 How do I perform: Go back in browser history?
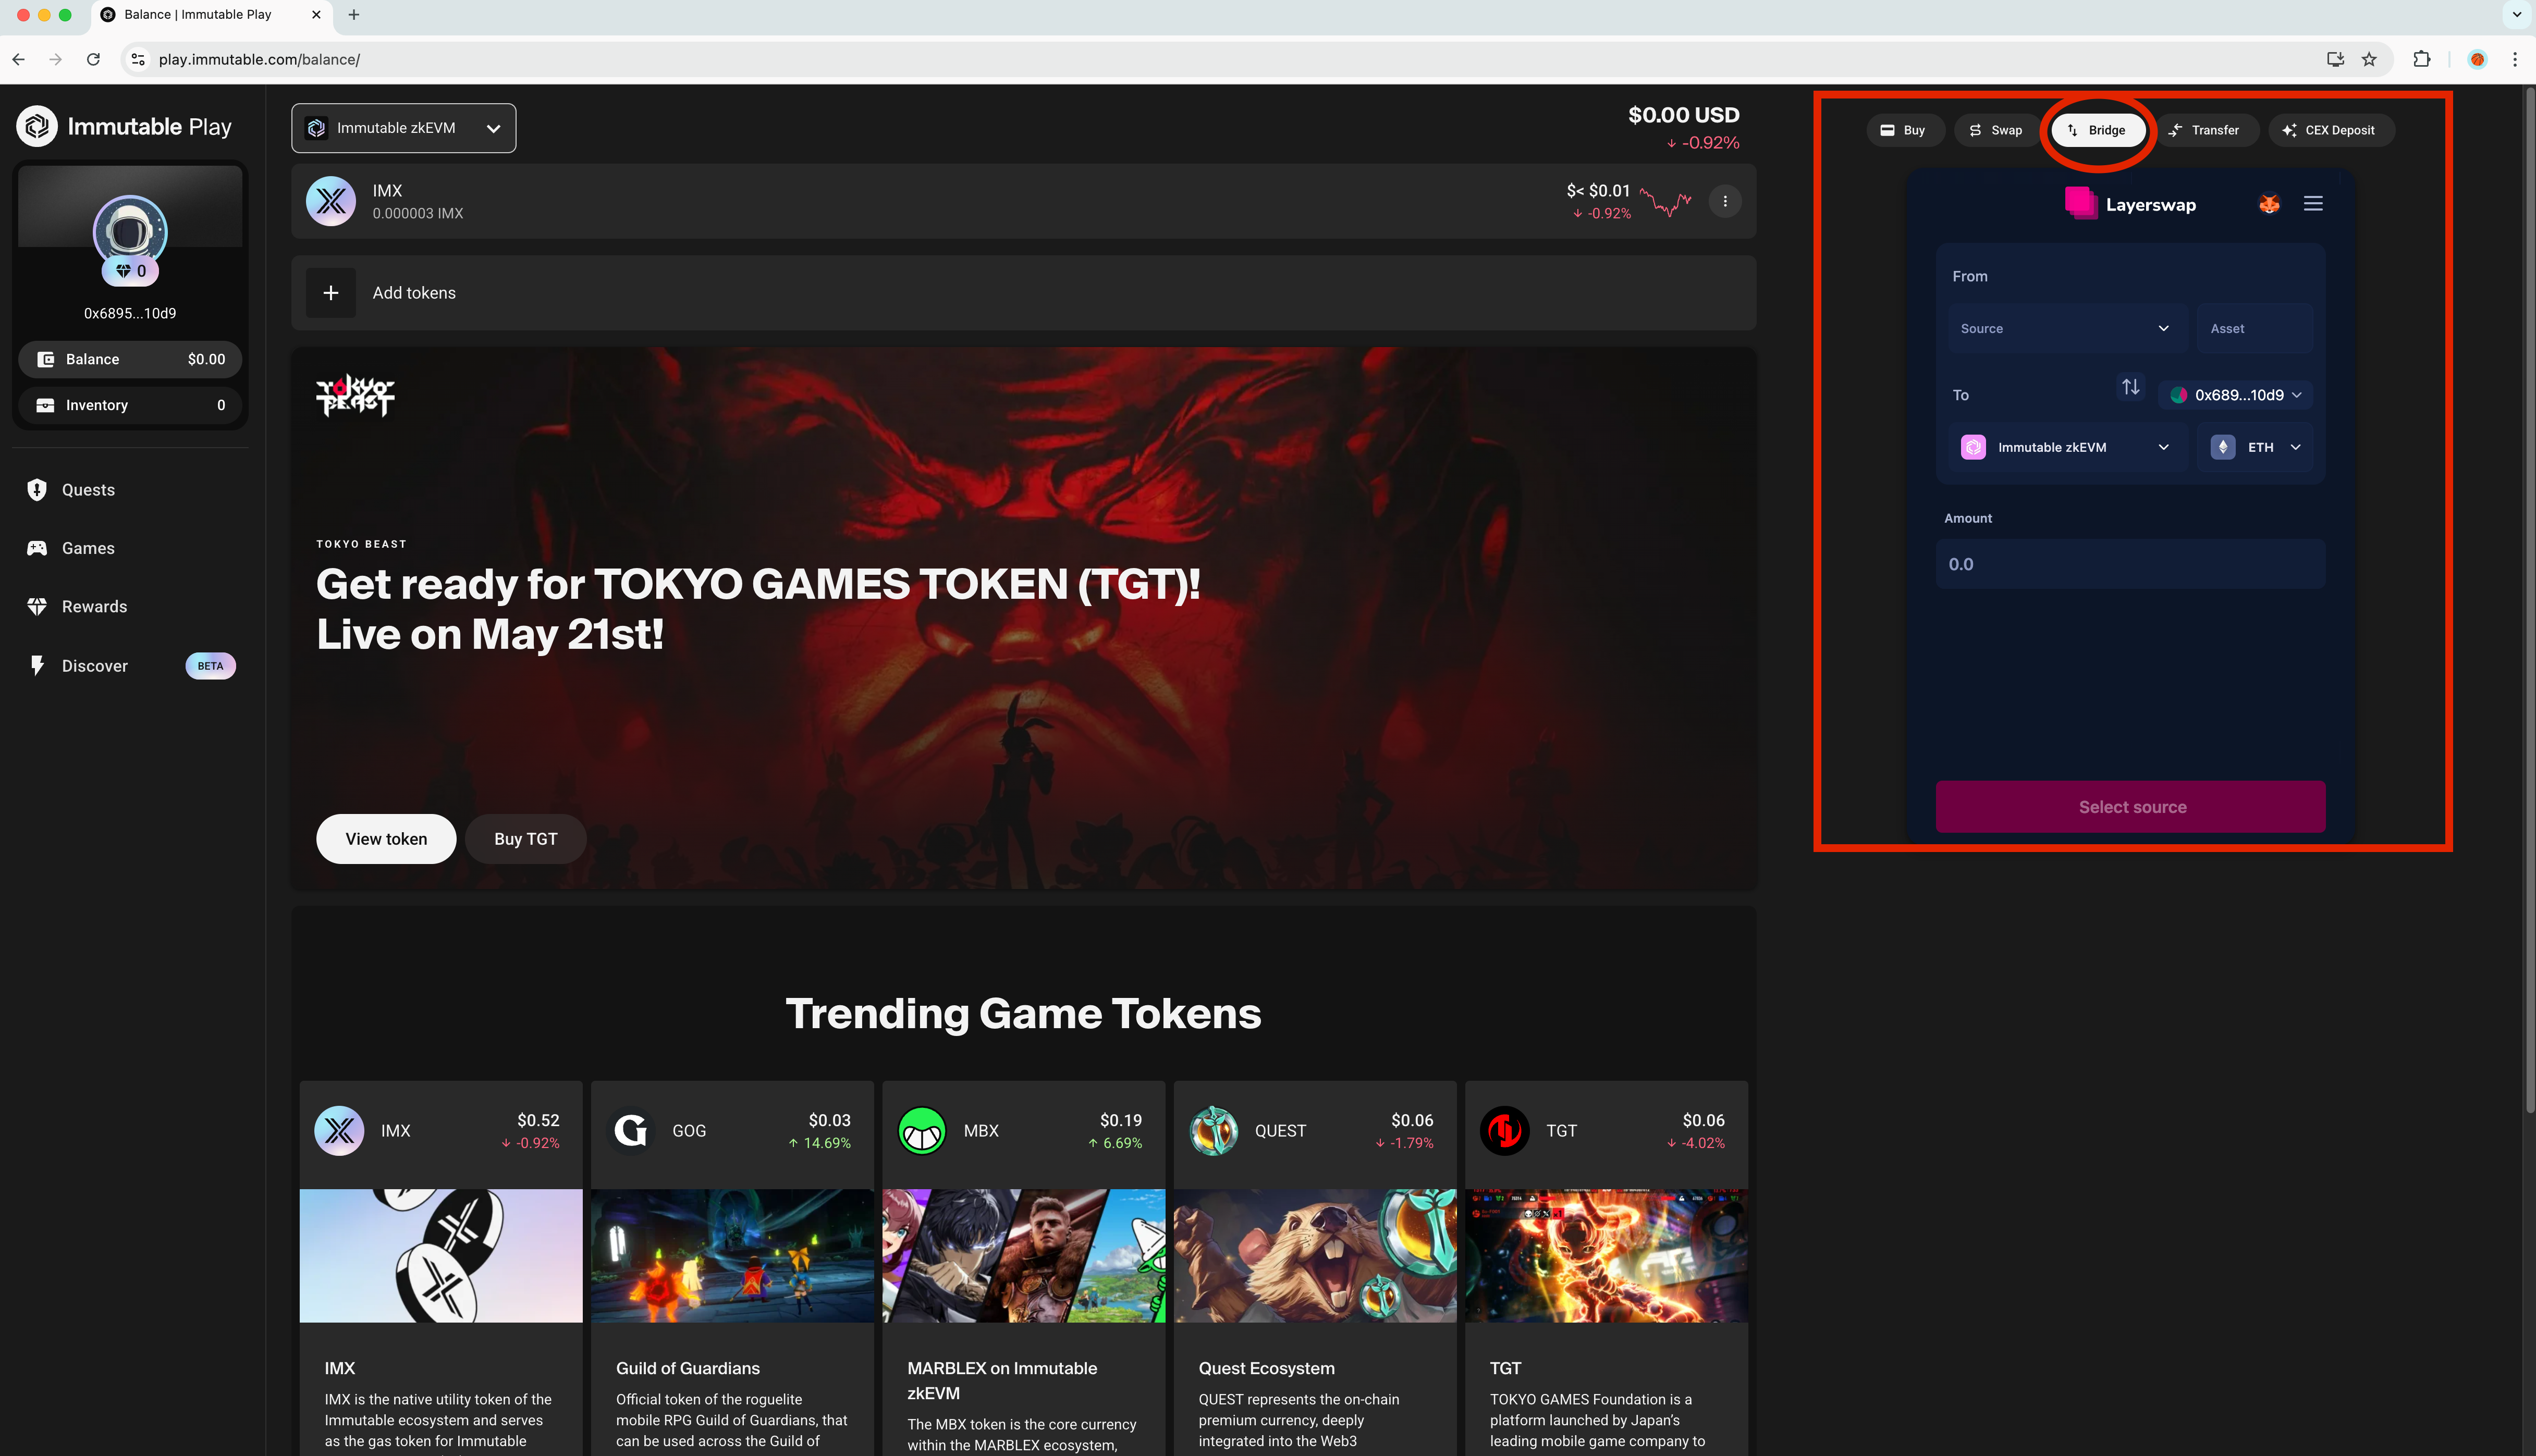coord(19,59)
